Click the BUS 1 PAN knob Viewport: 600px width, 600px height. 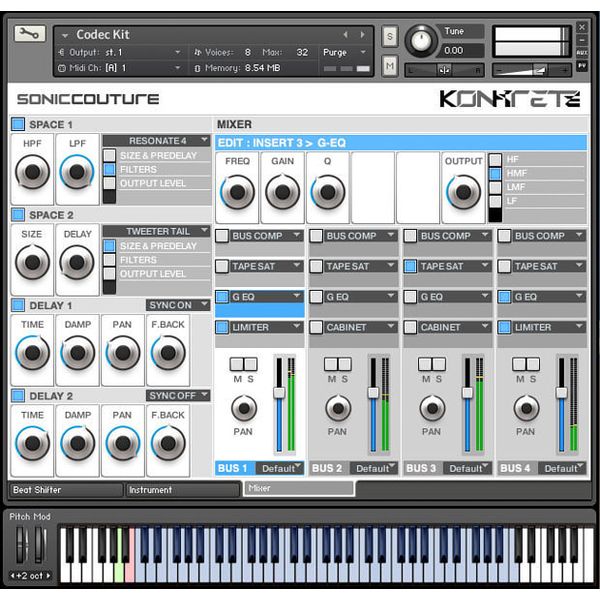click(x=244, y=408)
